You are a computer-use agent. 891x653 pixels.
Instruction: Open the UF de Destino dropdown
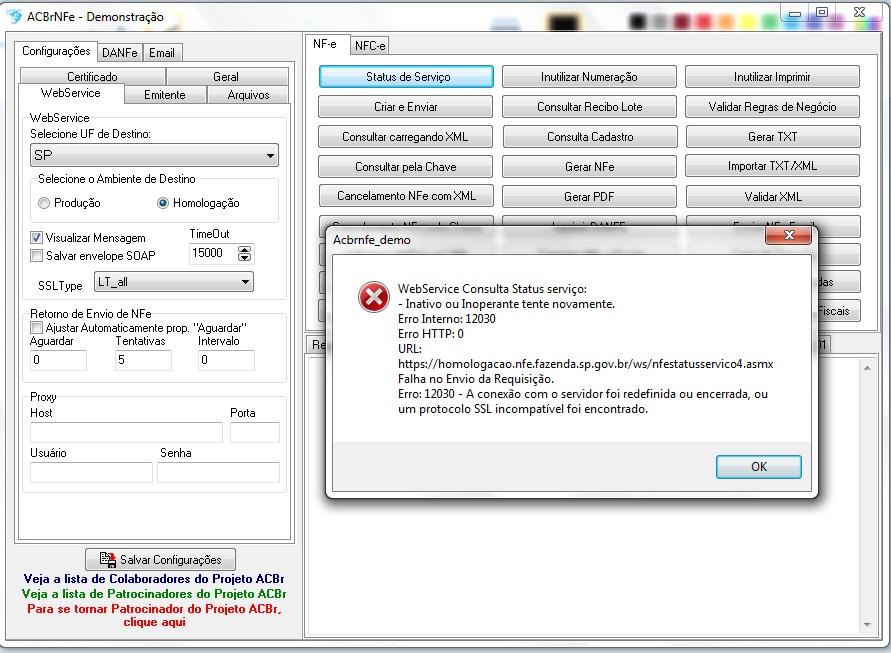coord(154,155)
